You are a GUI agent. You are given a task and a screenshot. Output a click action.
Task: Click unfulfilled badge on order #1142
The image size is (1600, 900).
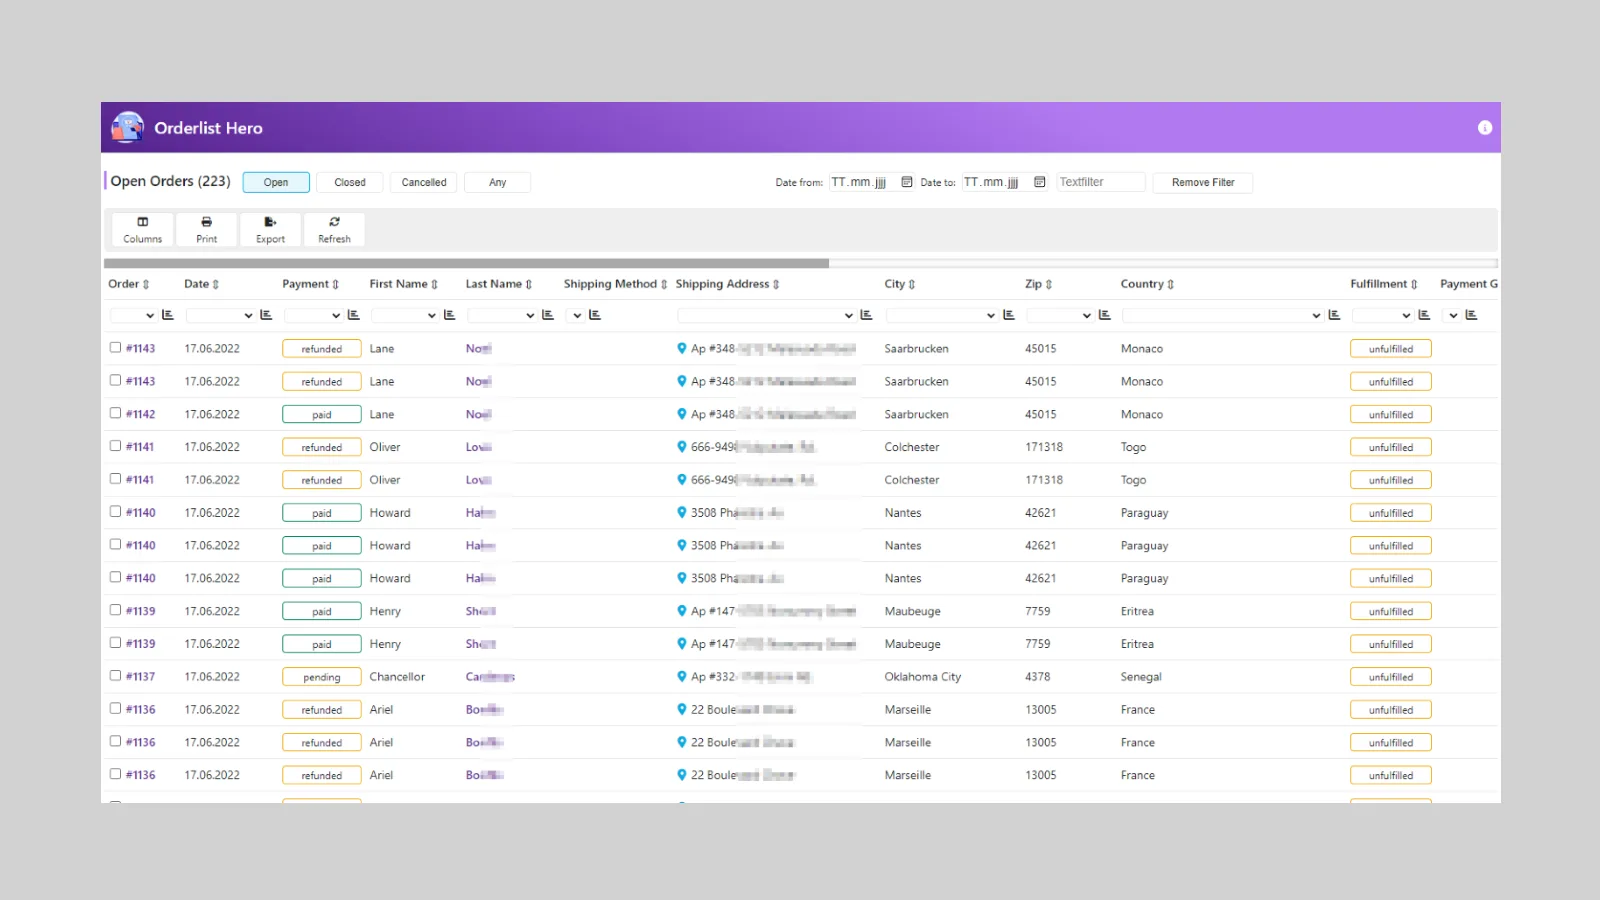point(1391,414)
